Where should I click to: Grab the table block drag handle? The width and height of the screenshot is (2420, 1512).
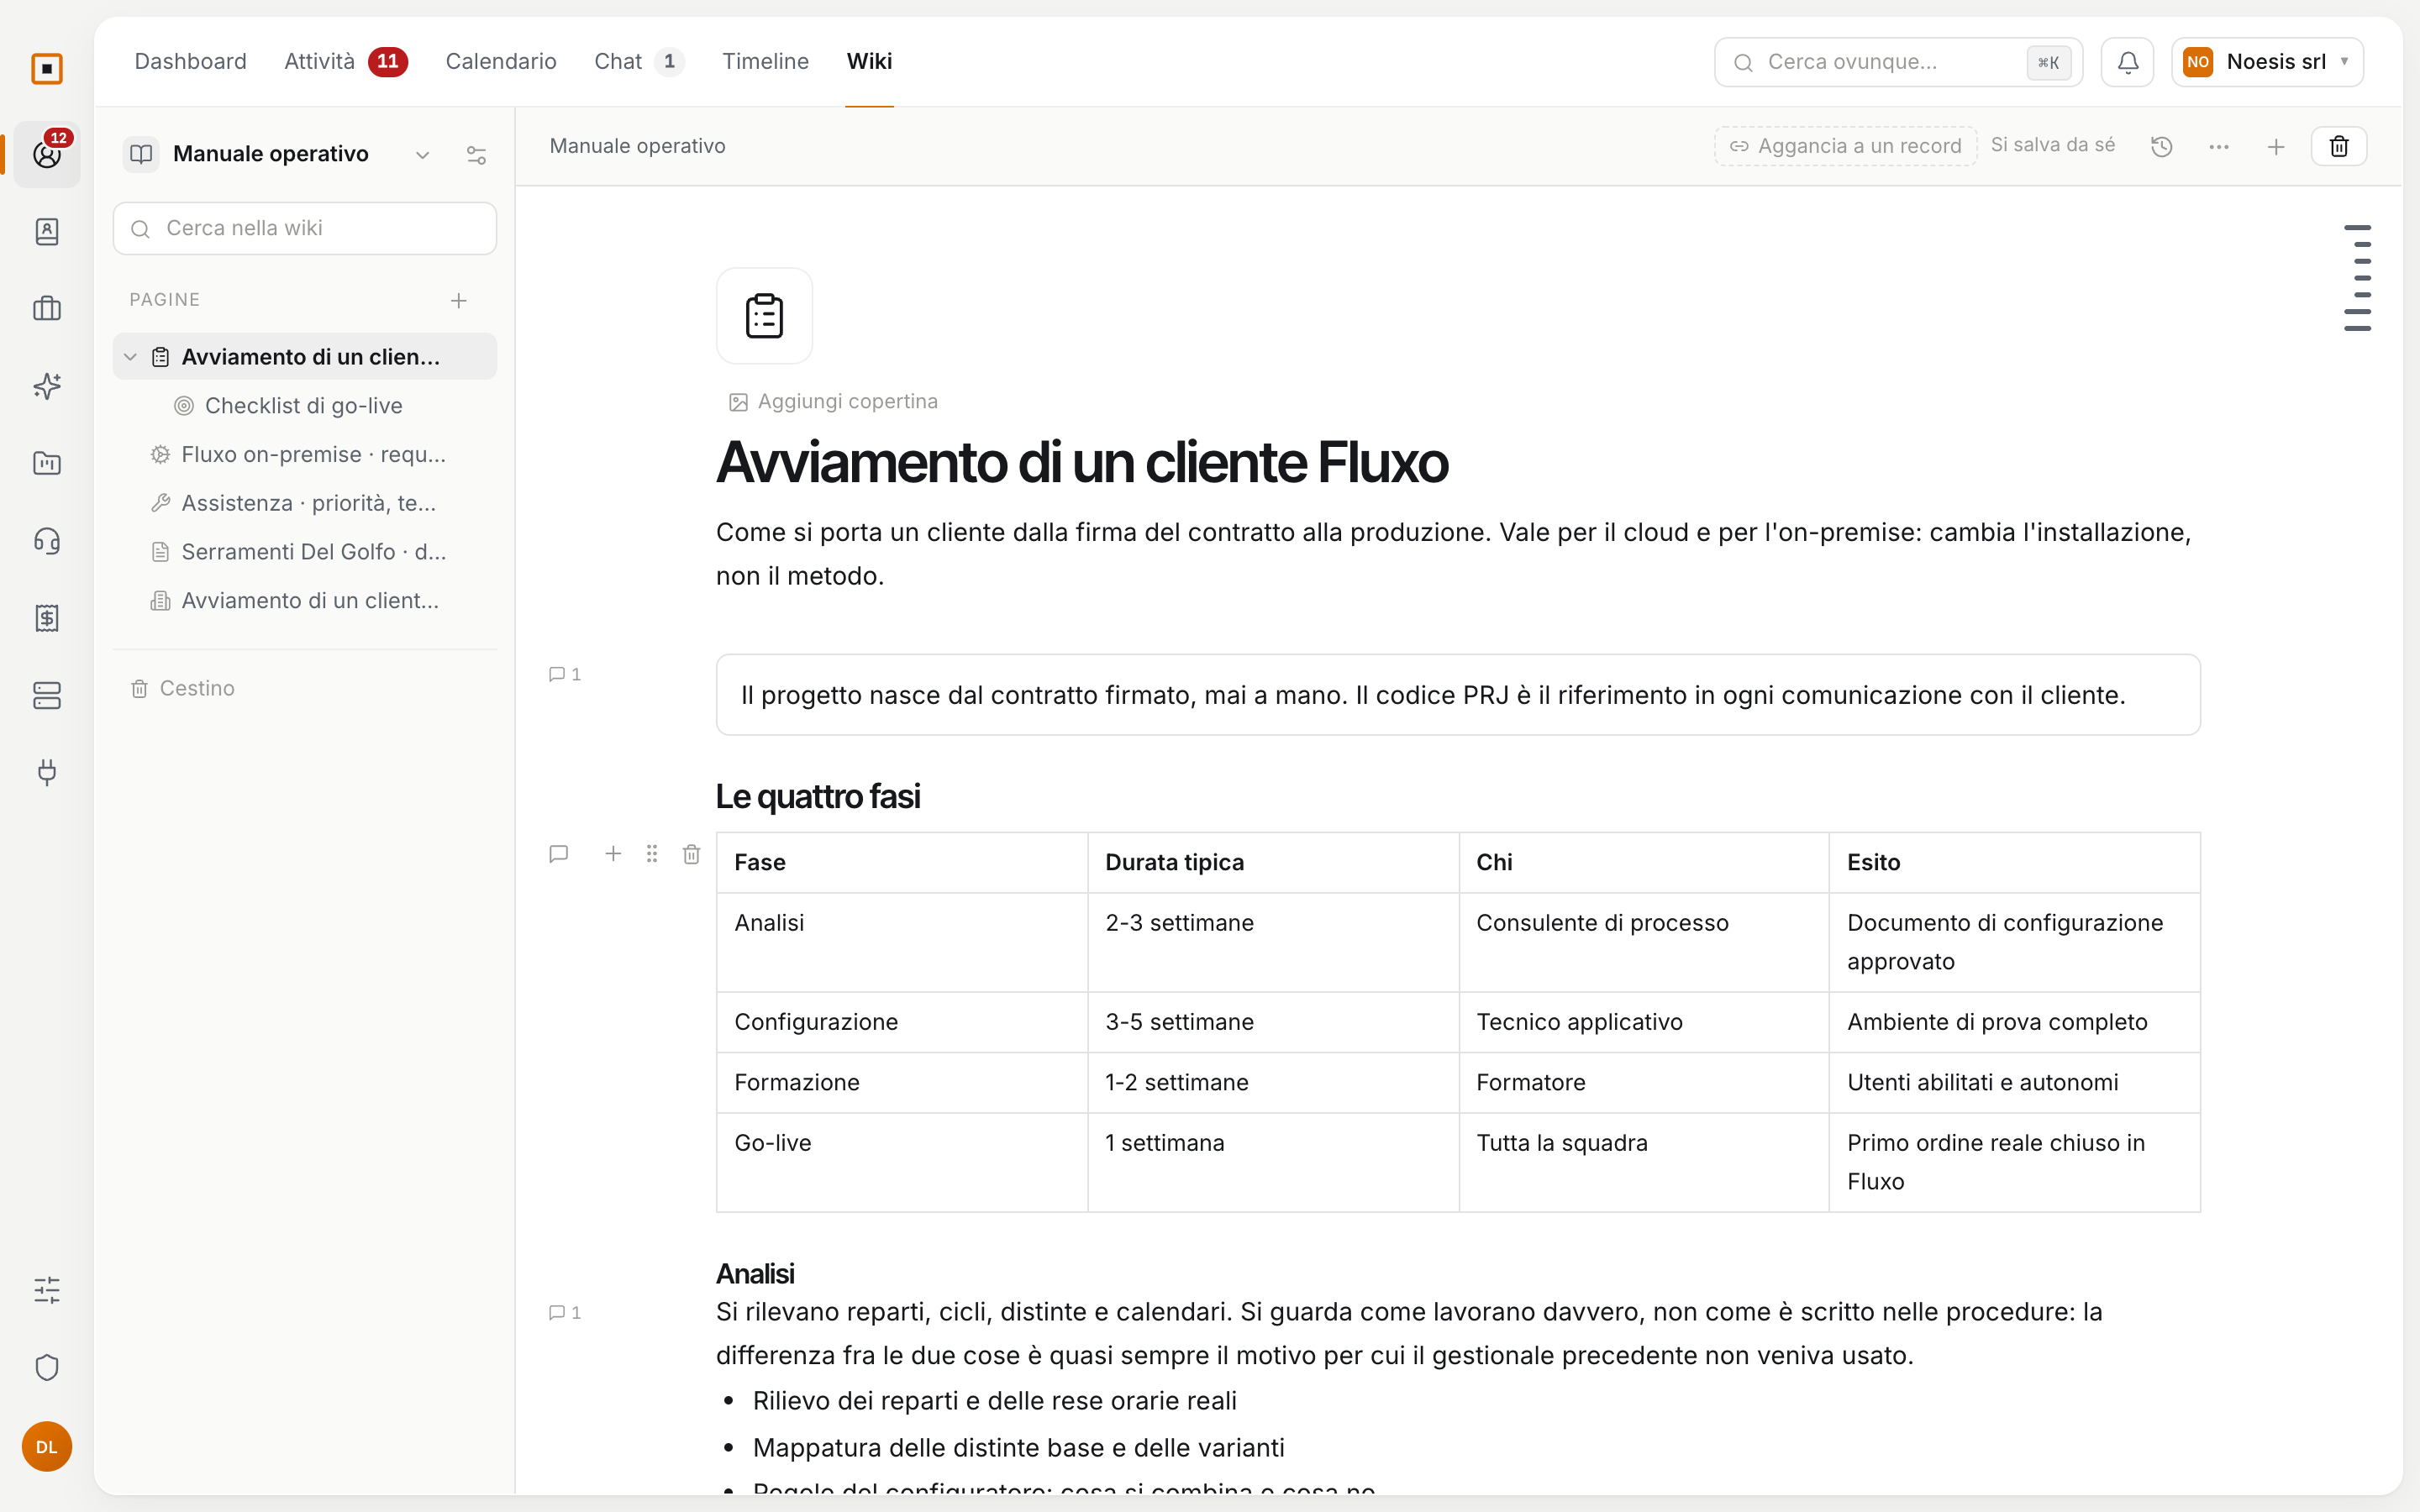(x=652, y=853)
